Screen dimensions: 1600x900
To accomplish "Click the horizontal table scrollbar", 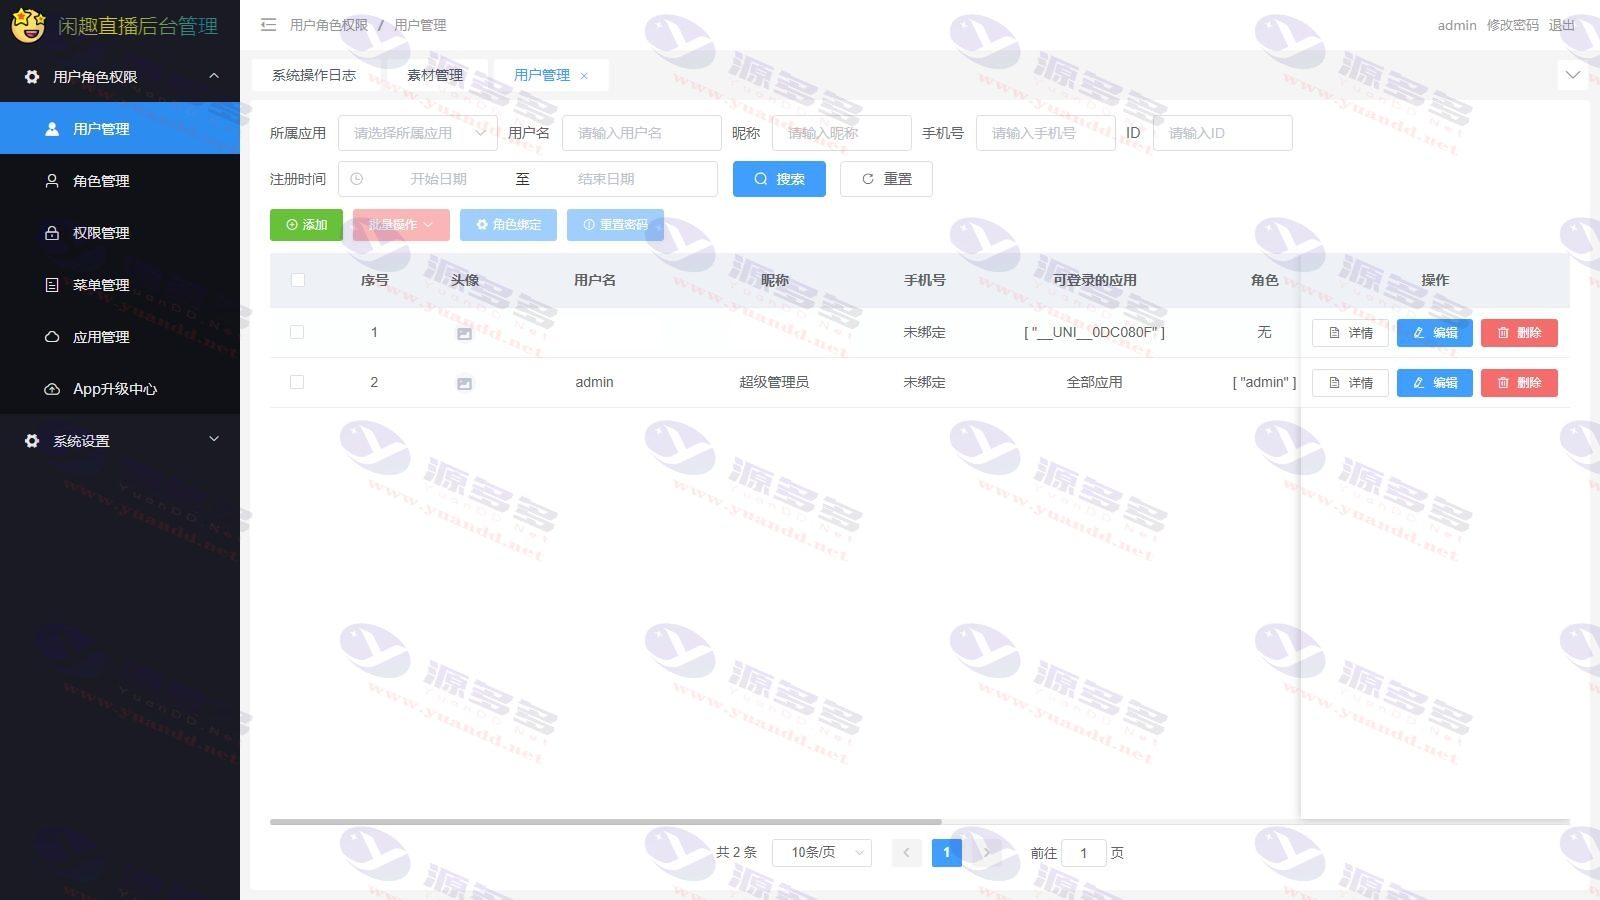I will [606, 822].
